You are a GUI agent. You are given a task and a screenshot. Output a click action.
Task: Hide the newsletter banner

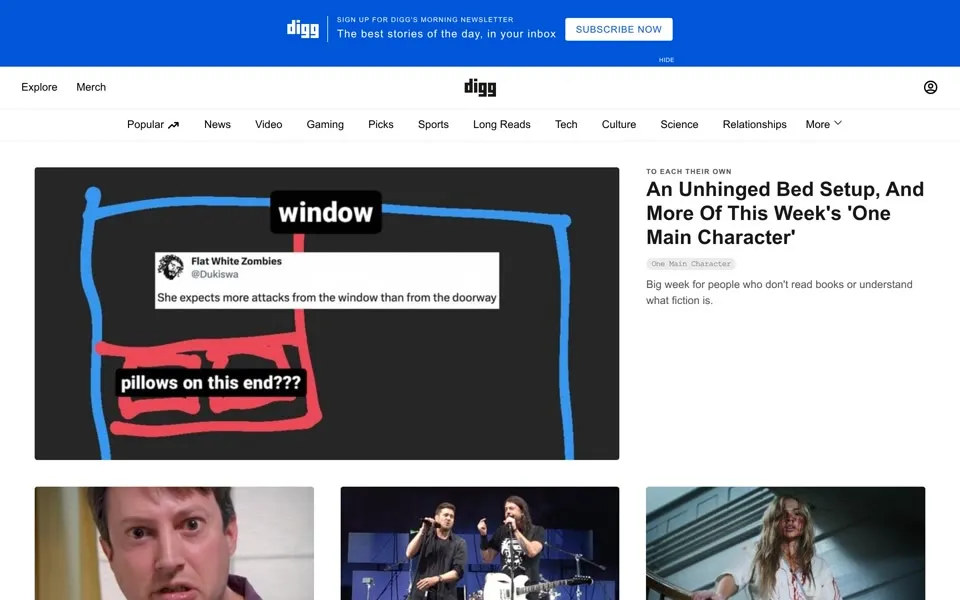[666, 60]
